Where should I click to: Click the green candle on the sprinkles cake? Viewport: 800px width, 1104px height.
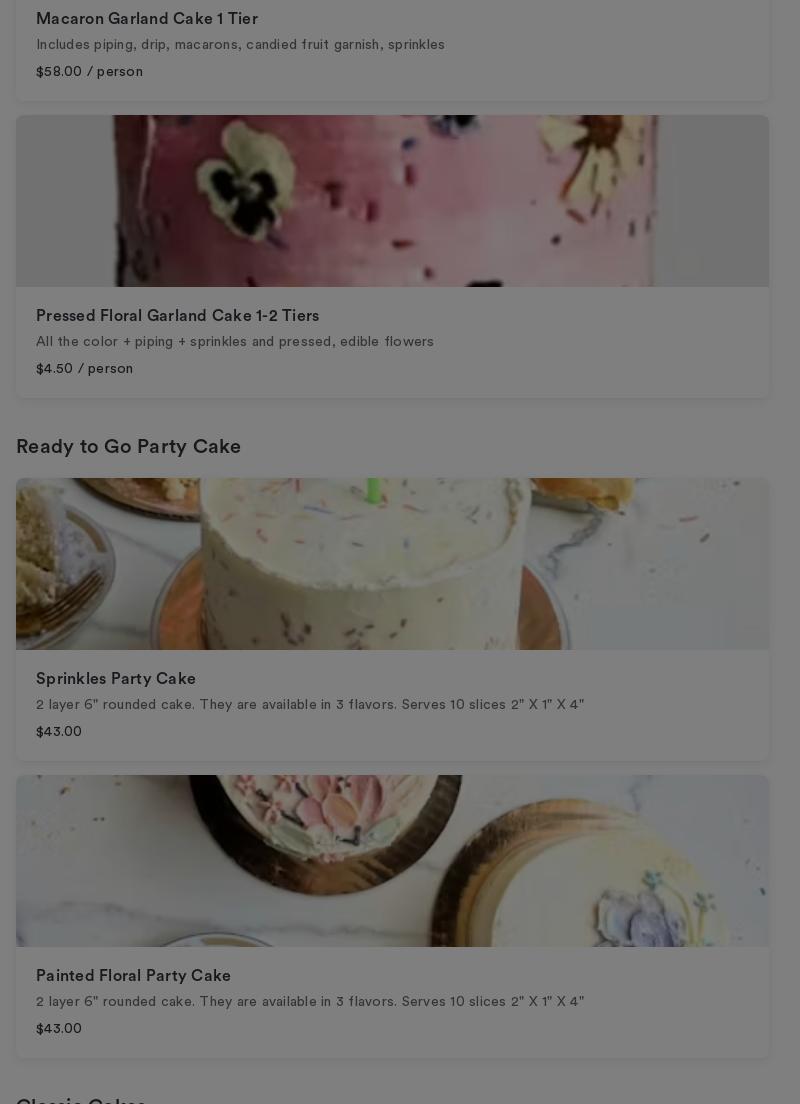pos(374,491)
